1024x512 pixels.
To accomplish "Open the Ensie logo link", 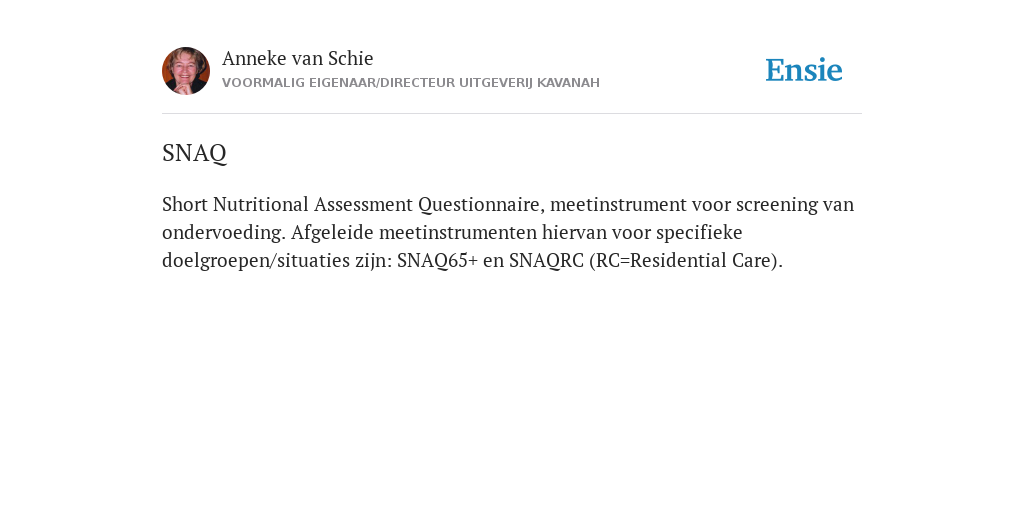I will click(x=804, y=70).
